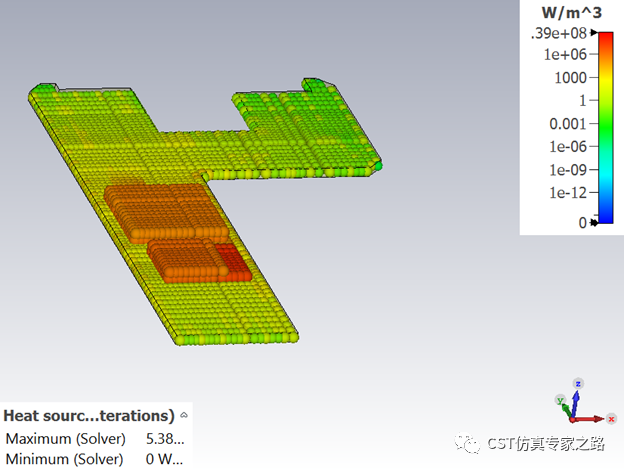Click the minimum value 0 W...
This screenshot has width=624, height=471.
coord(164,459)
